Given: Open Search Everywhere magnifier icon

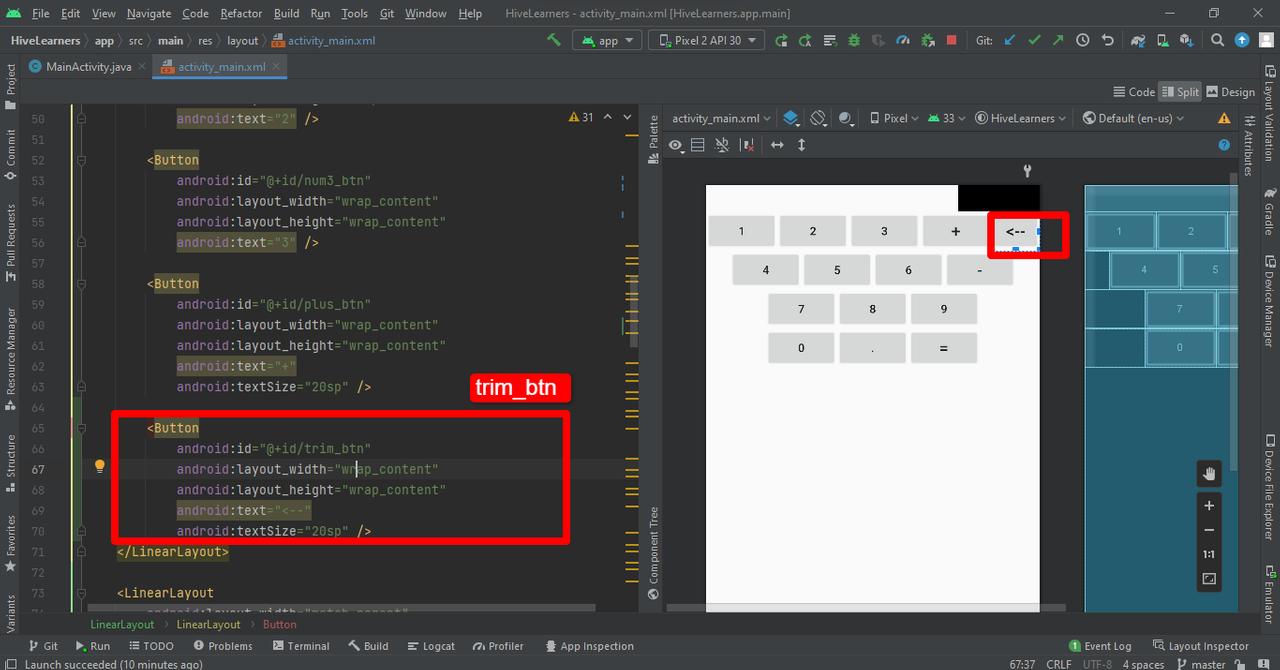Looking at the screenshot, I should click(1217, 40).
